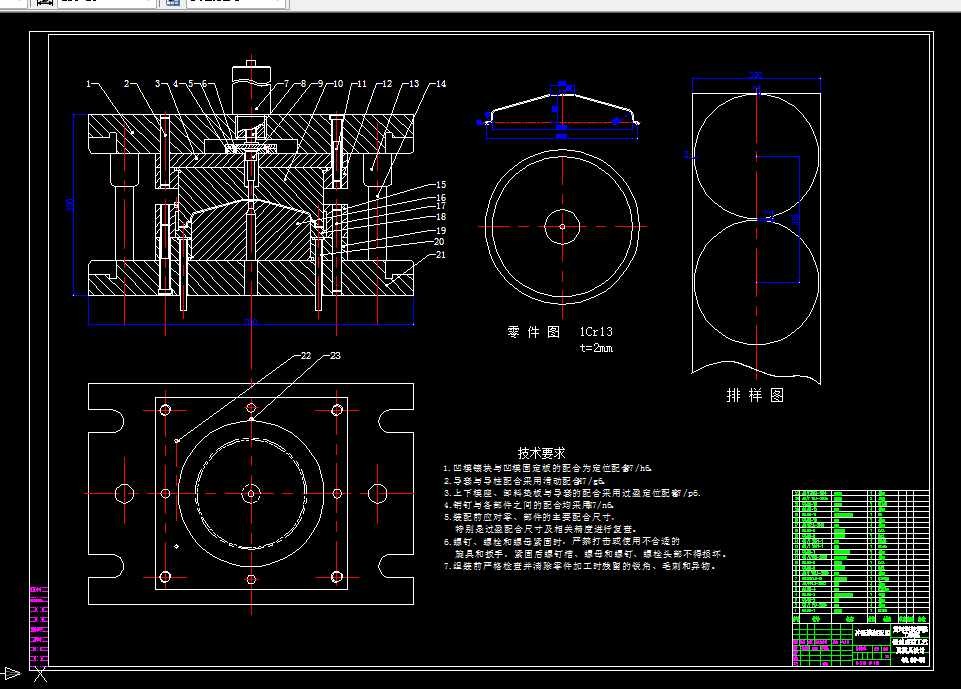The height and width of the screenshot is (689, 961).
Task: Select requirement line '4.销钉与各部件之间…'
Action: (x=528, y=504)
